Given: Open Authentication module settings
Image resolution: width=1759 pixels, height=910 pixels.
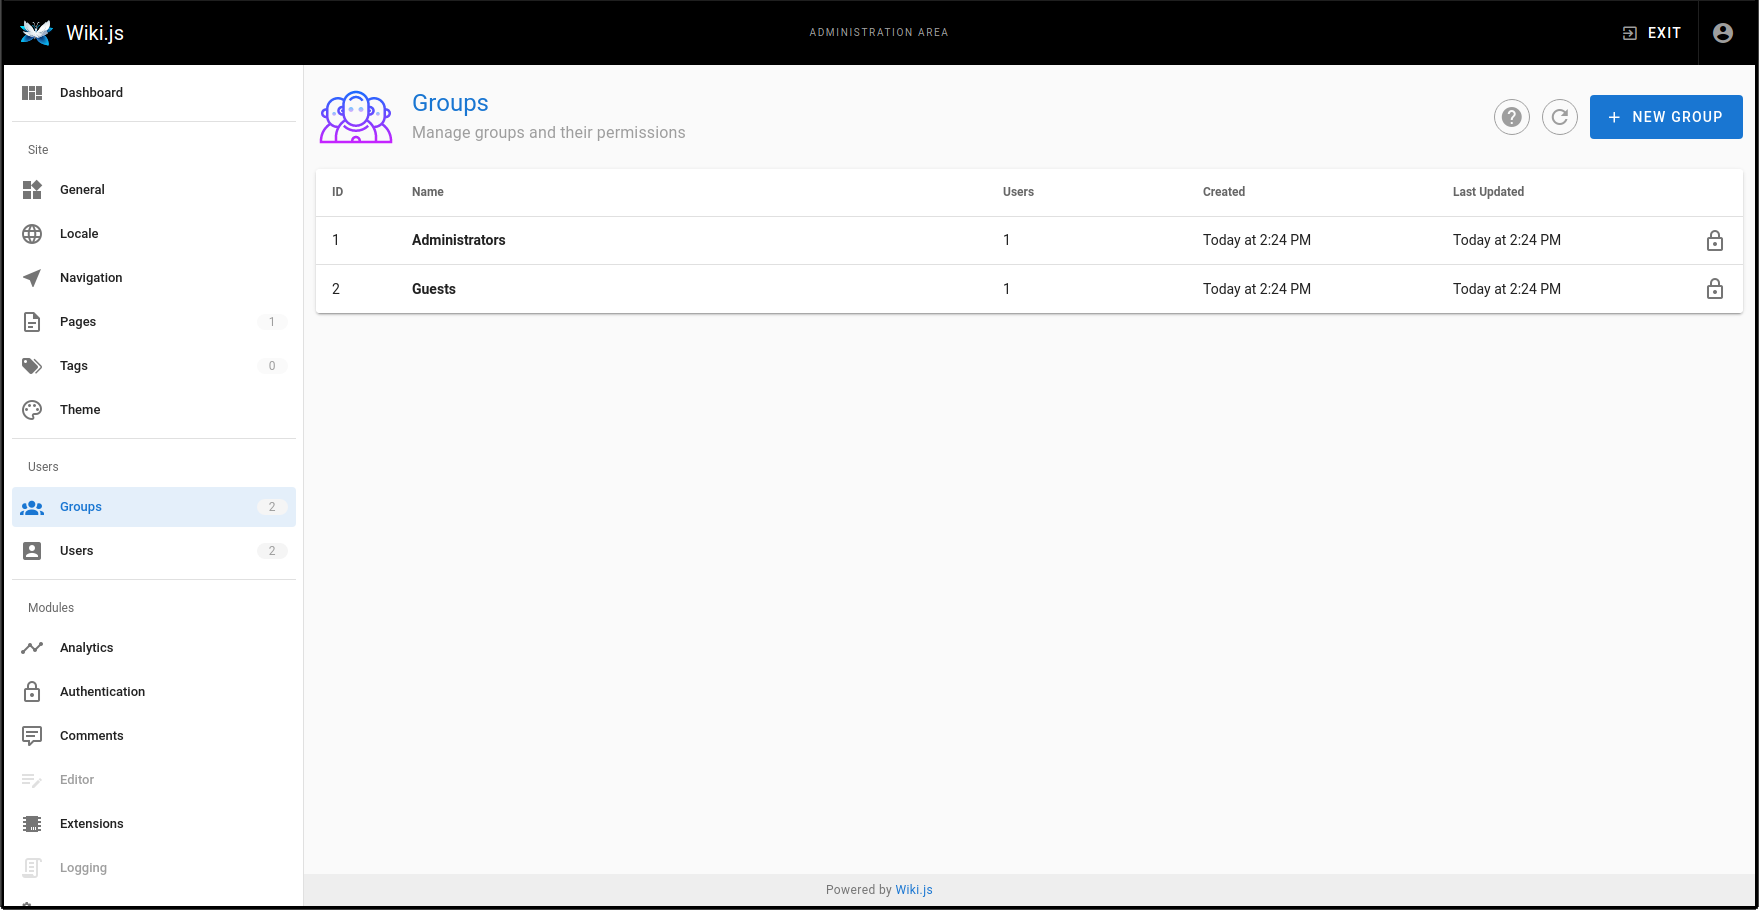Looking at the screenshot, I should click(102, 692).
